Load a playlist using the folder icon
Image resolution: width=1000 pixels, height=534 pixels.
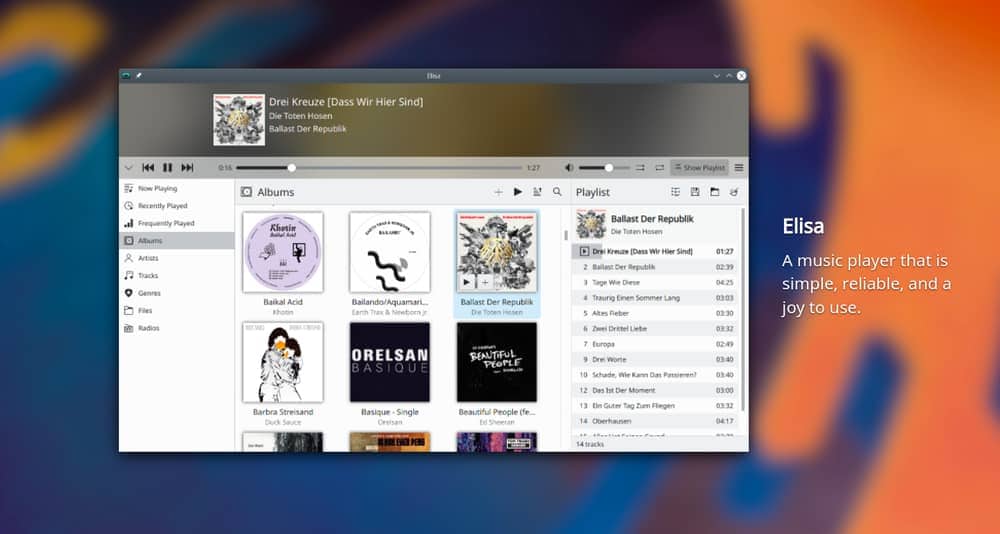click(x=715, y=192)
